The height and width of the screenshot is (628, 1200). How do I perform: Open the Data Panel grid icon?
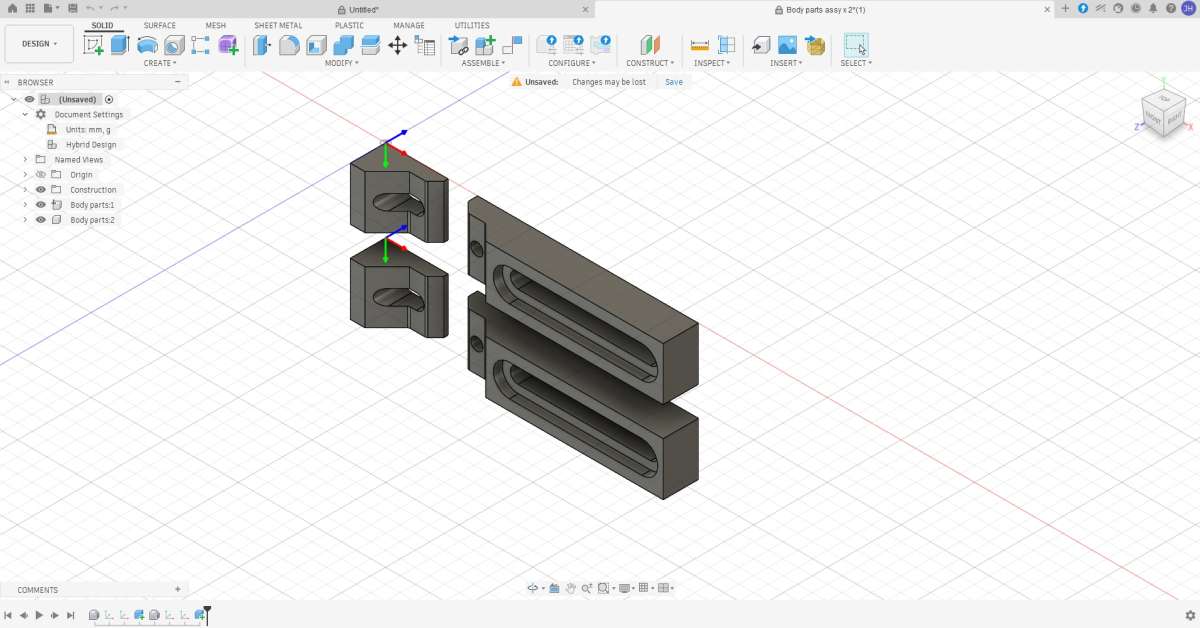coord(30,8)
